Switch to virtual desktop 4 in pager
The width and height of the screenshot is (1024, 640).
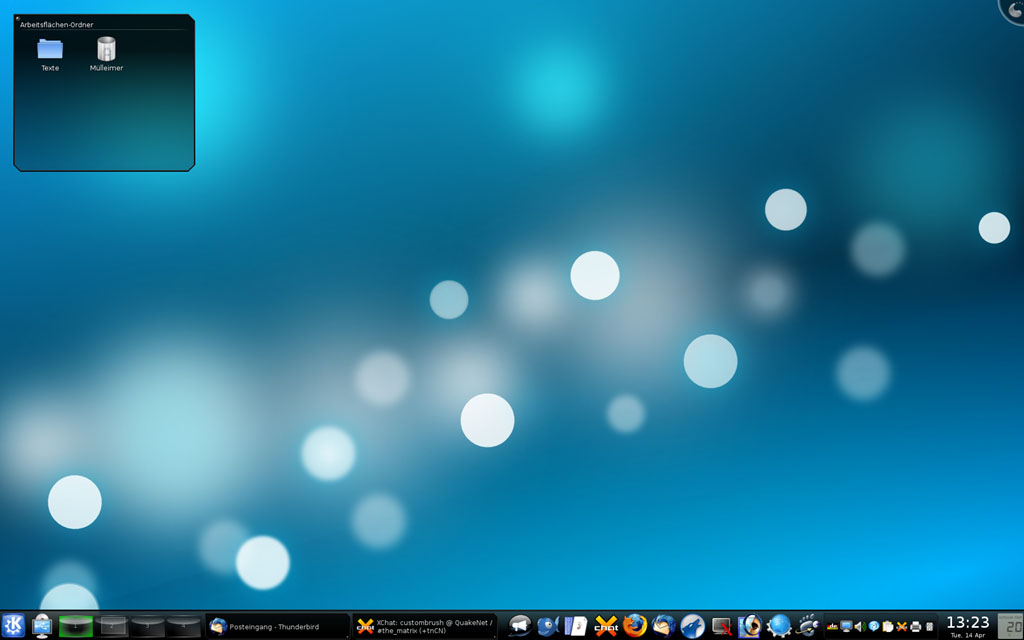(x=183, y=626)
